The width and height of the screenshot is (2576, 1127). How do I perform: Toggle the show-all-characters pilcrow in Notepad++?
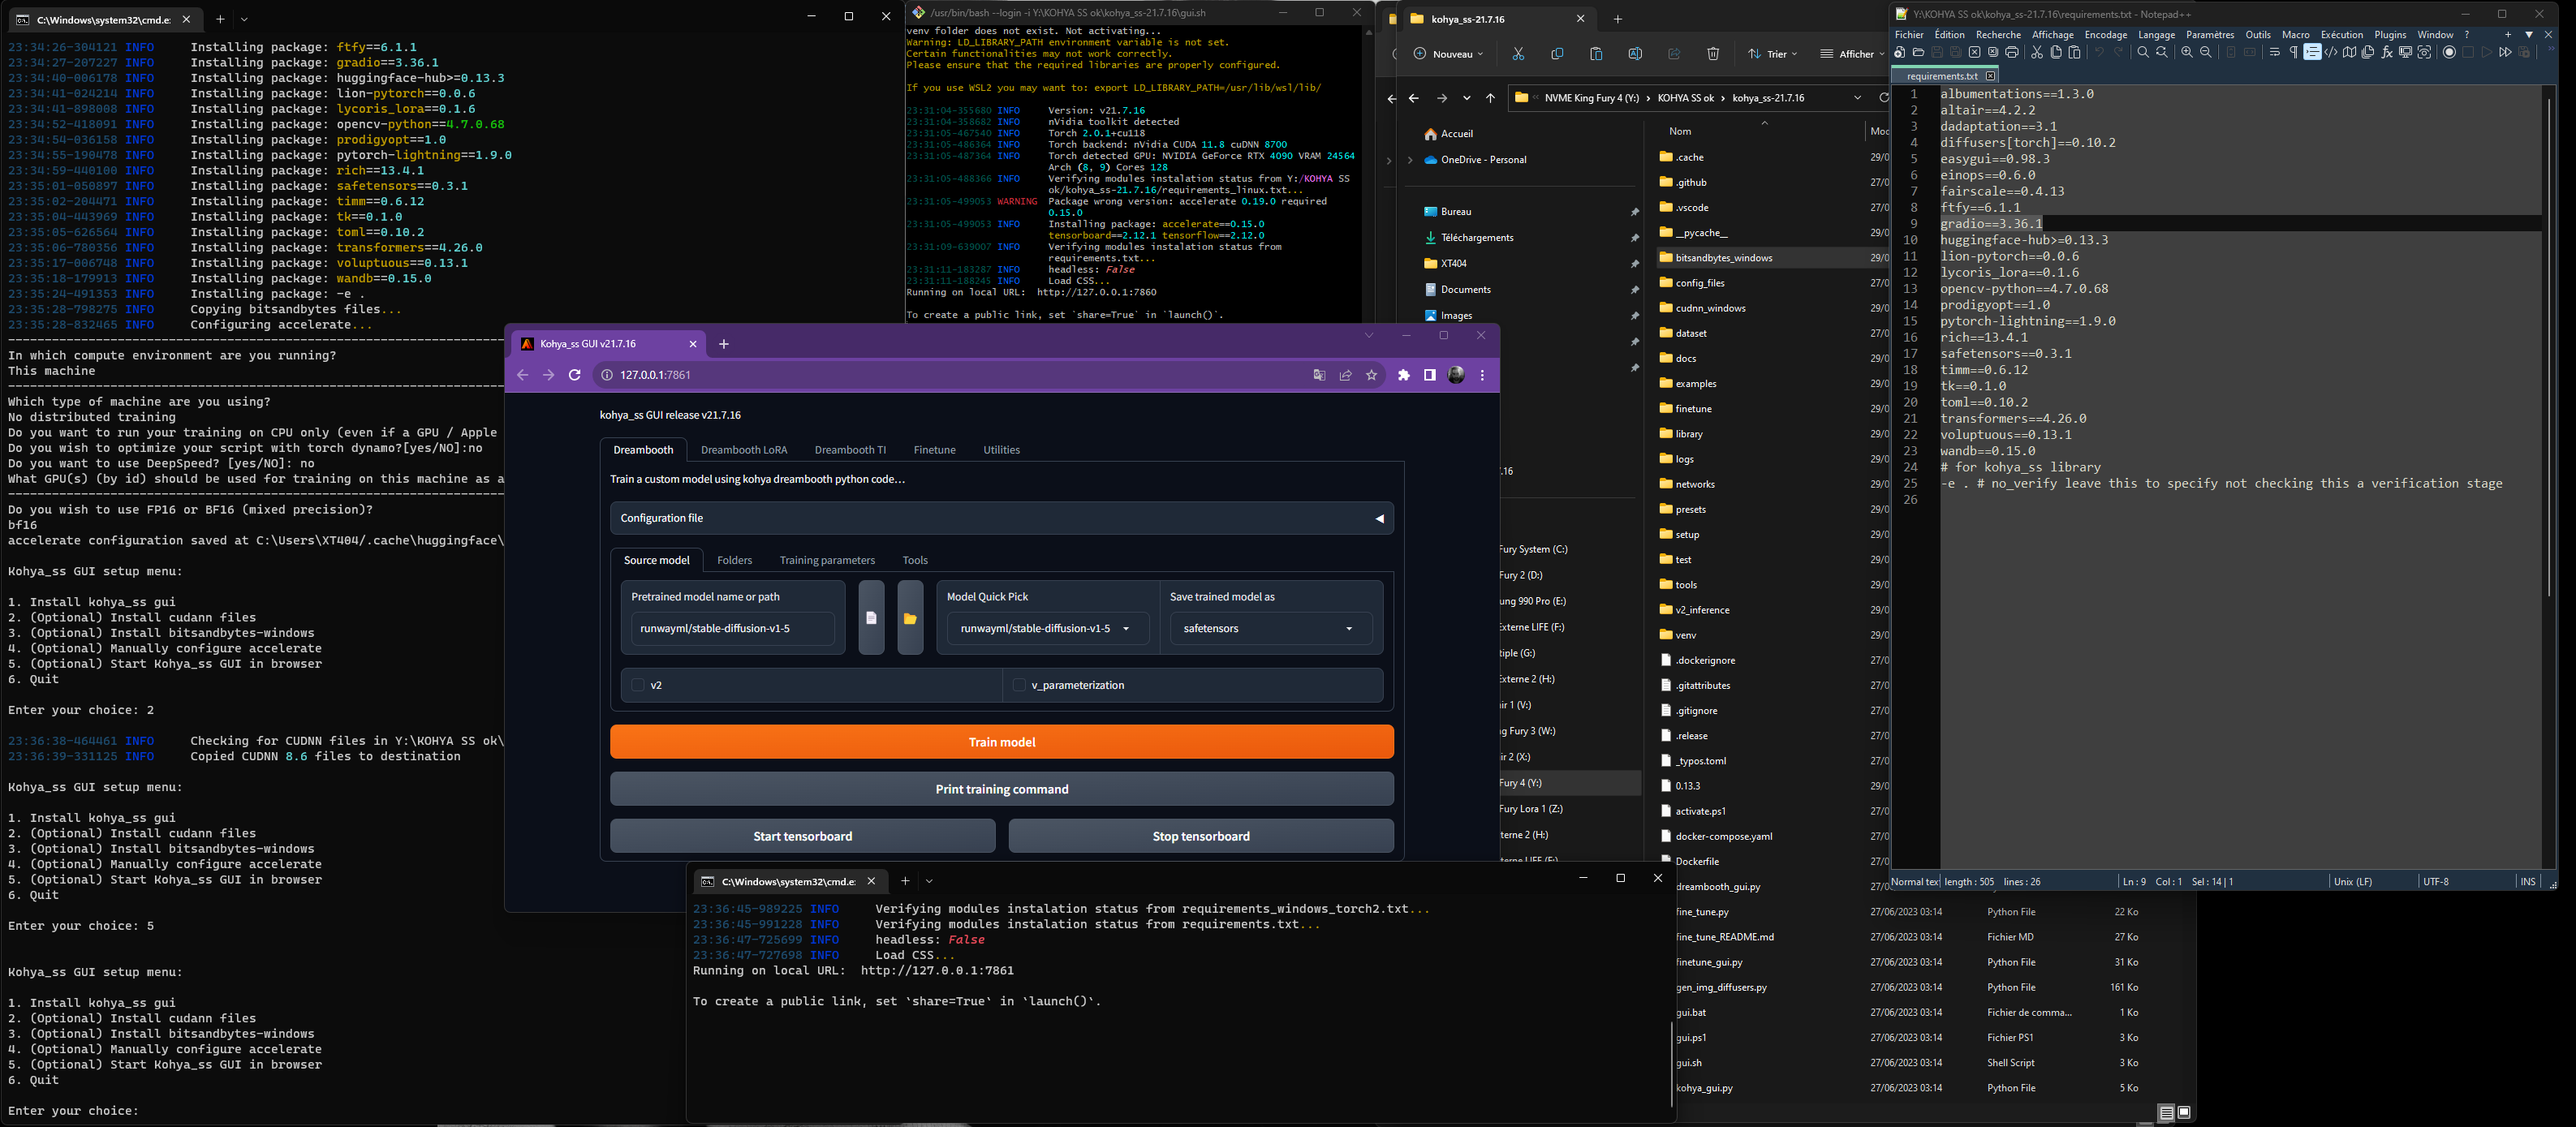tap(2293, 53)
